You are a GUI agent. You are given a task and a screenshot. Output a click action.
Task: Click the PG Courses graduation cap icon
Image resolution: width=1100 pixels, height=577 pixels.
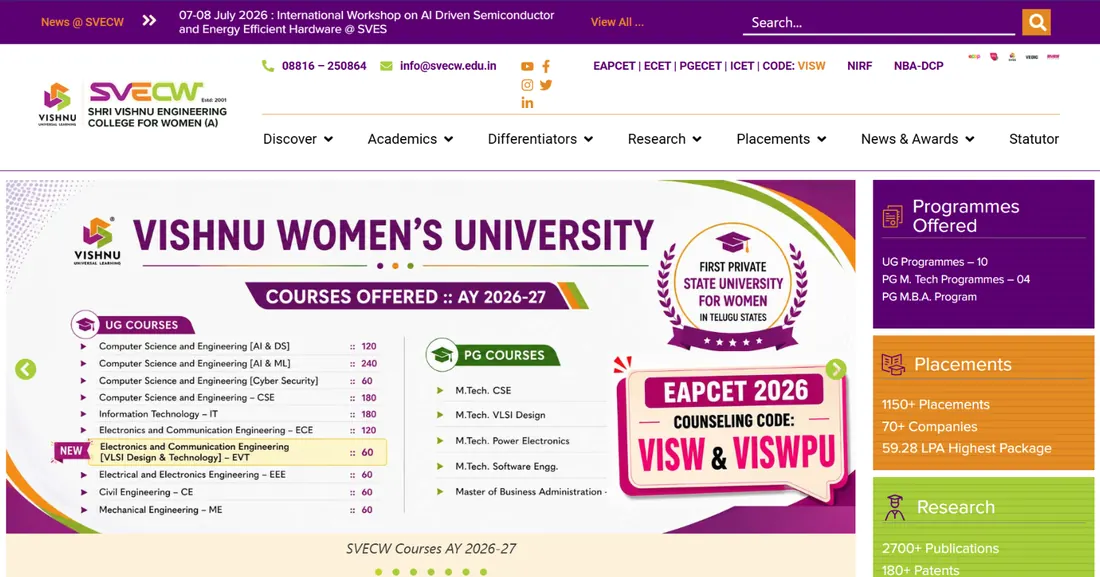[441, 355]
